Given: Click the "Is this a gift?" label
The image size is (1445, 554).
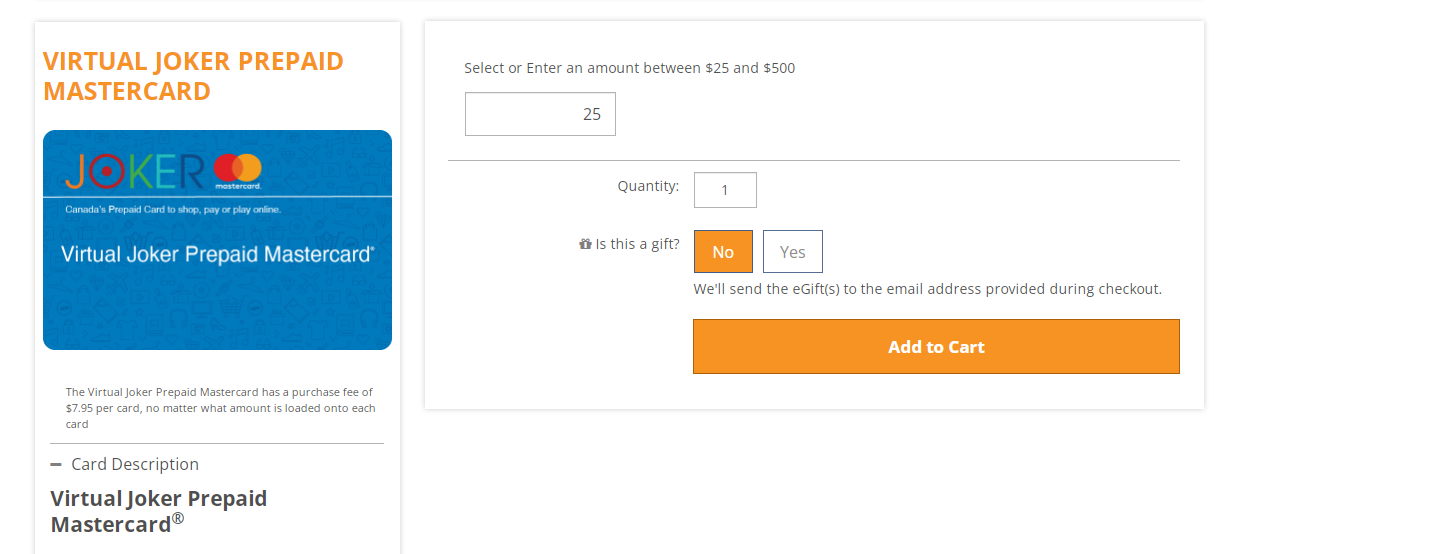Looking at the screenshot, I should [x=637, y=244].
